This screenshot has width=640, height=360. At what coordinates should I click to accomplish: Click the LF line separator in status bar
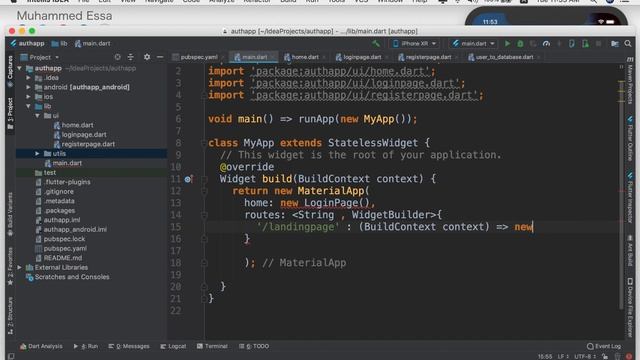point(563,356)
